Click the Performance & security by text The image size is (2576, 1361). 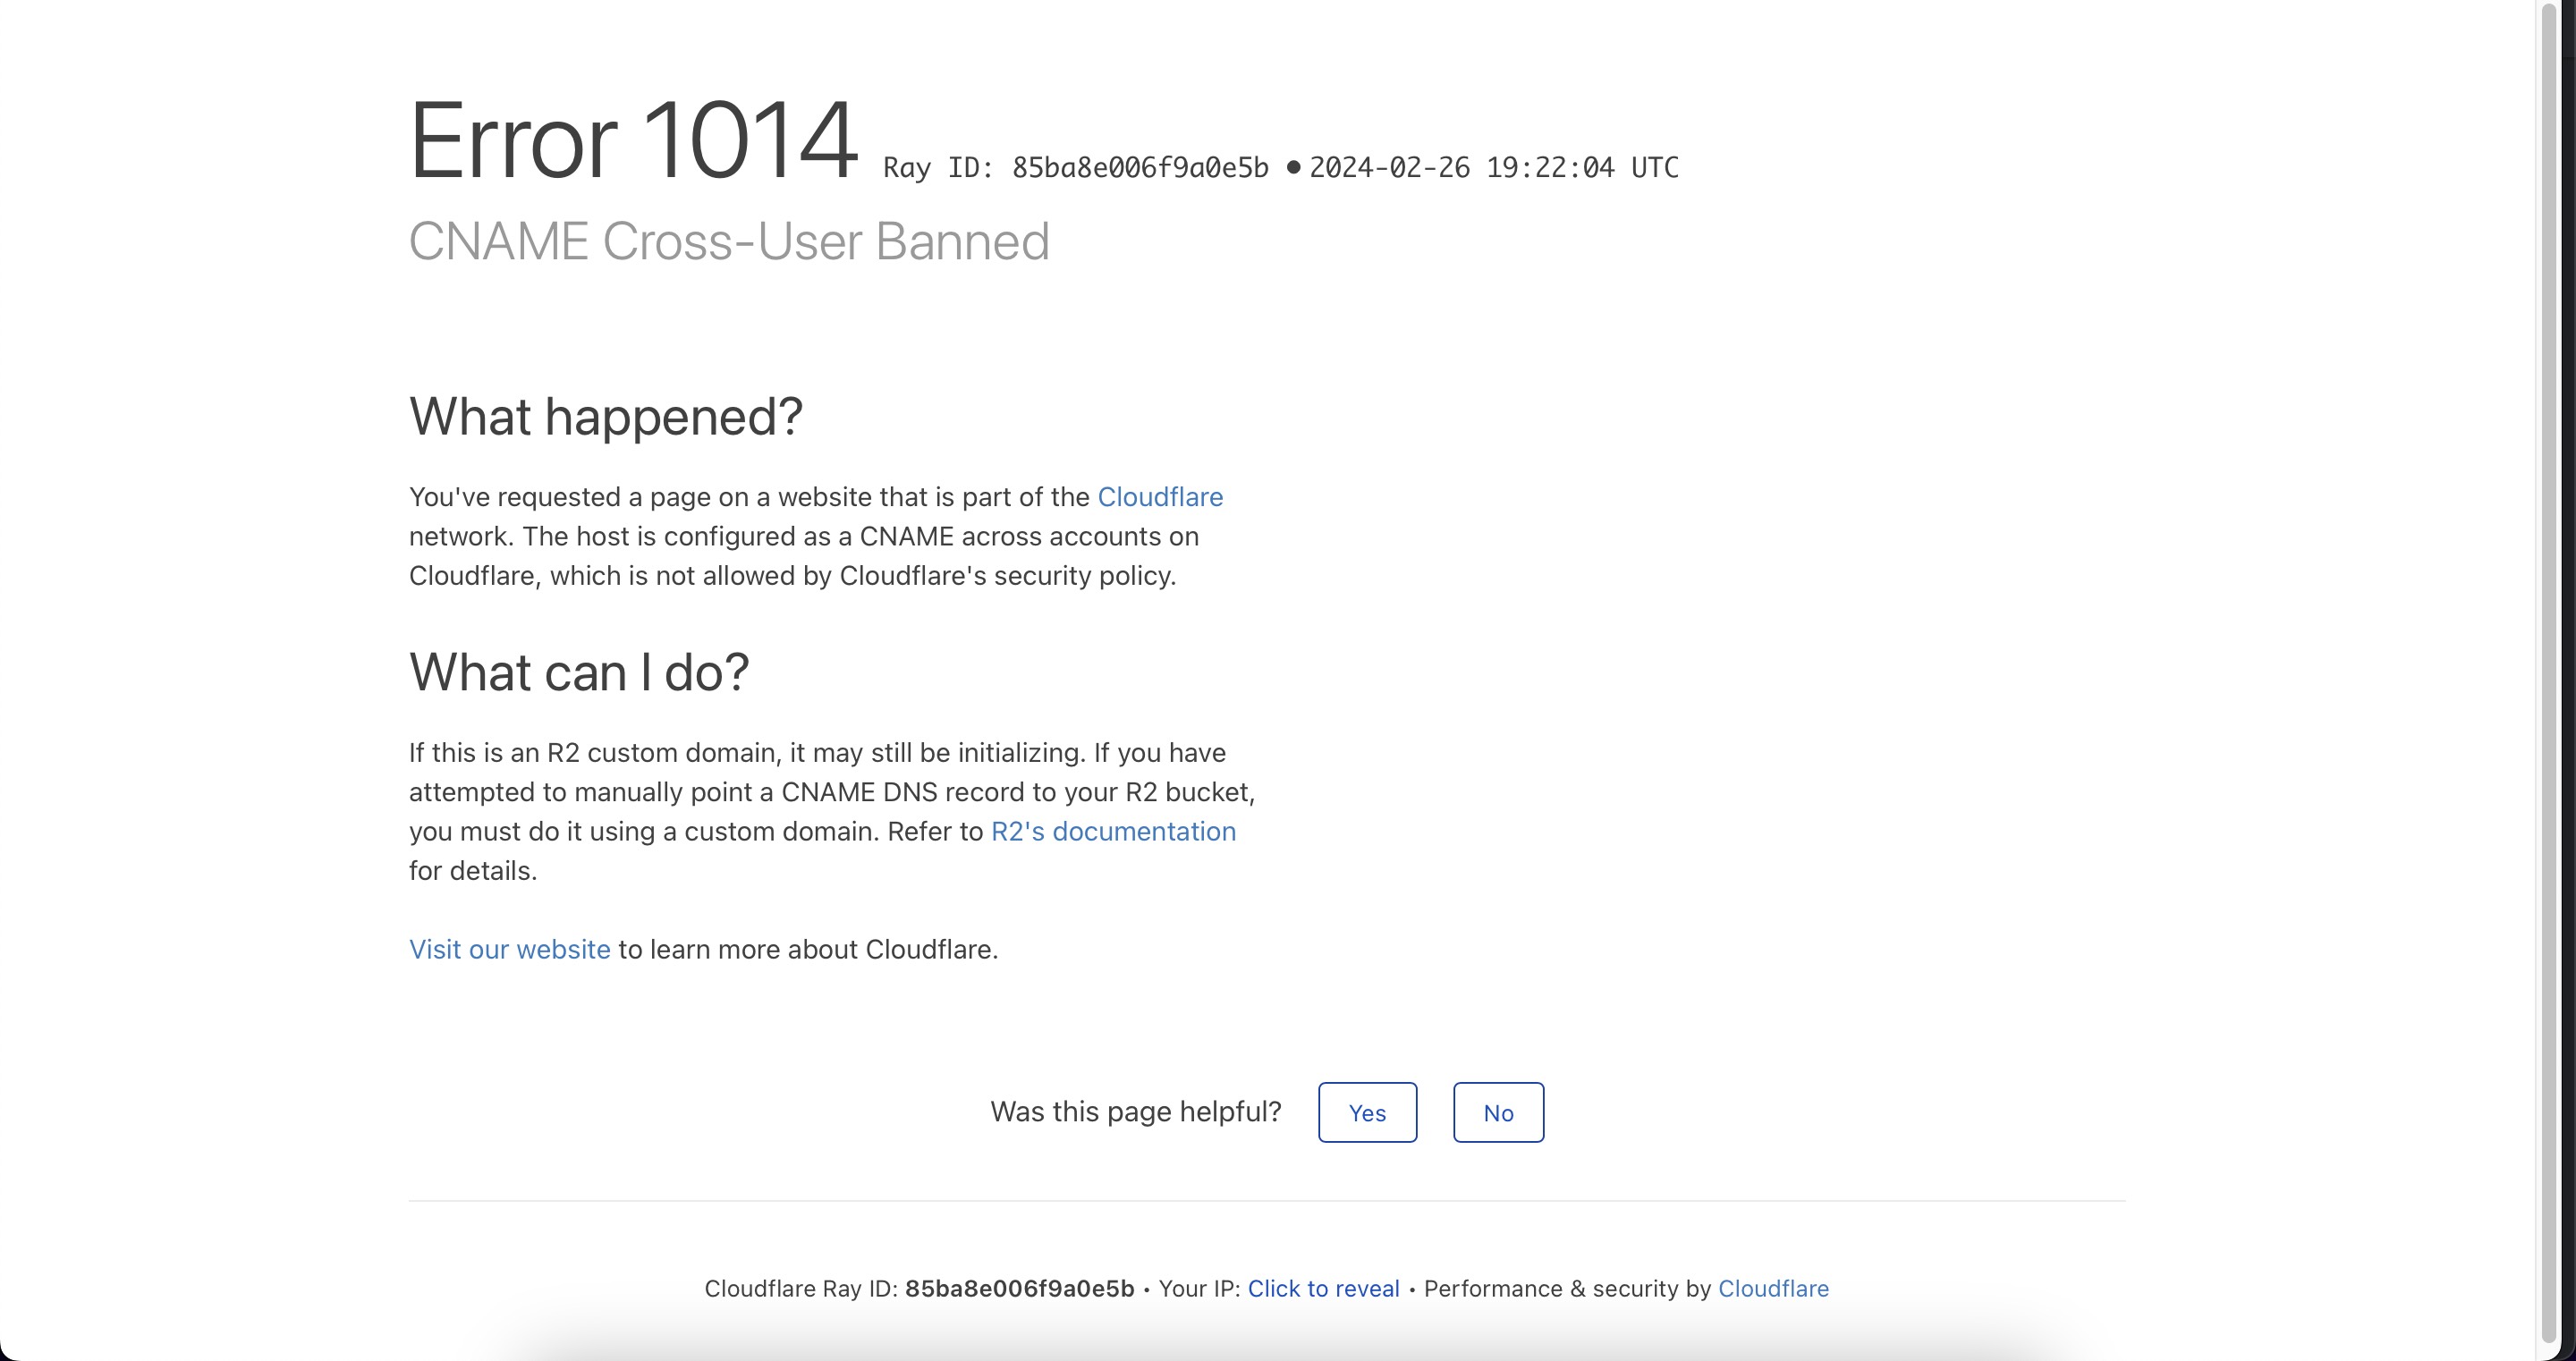pos(1566,1288)
